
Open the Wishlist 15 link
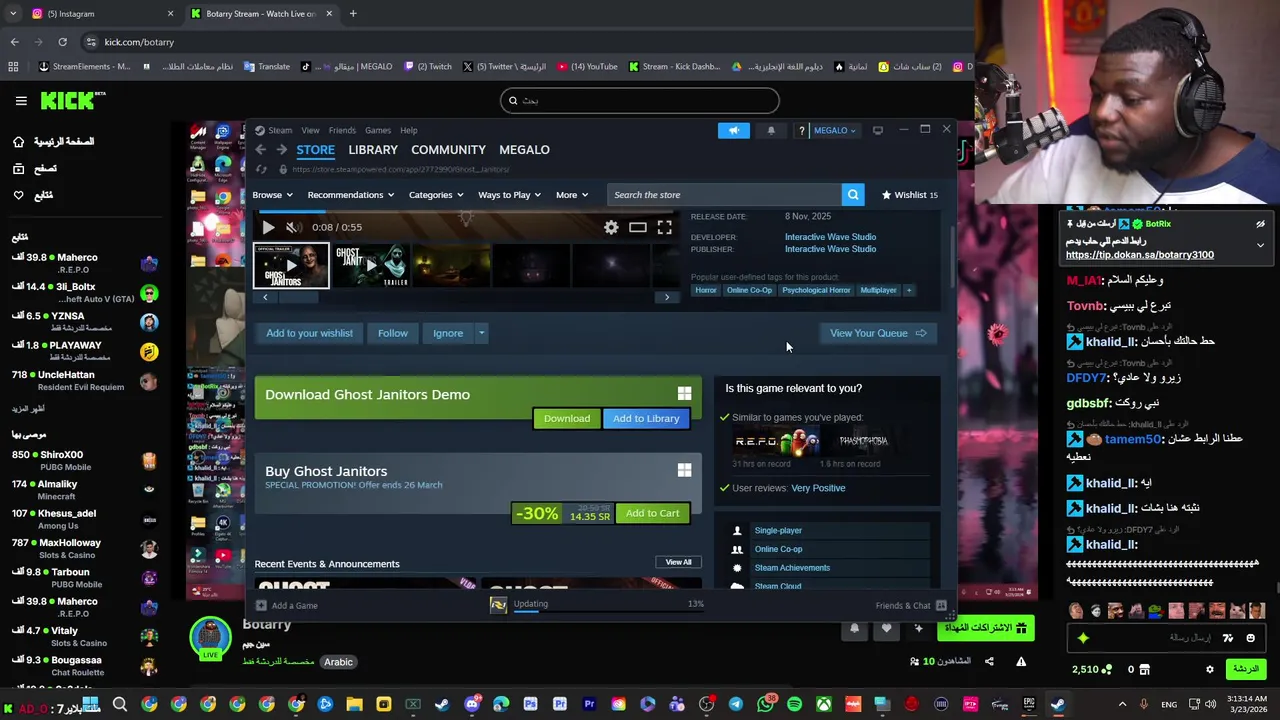[x=909, y=195]
